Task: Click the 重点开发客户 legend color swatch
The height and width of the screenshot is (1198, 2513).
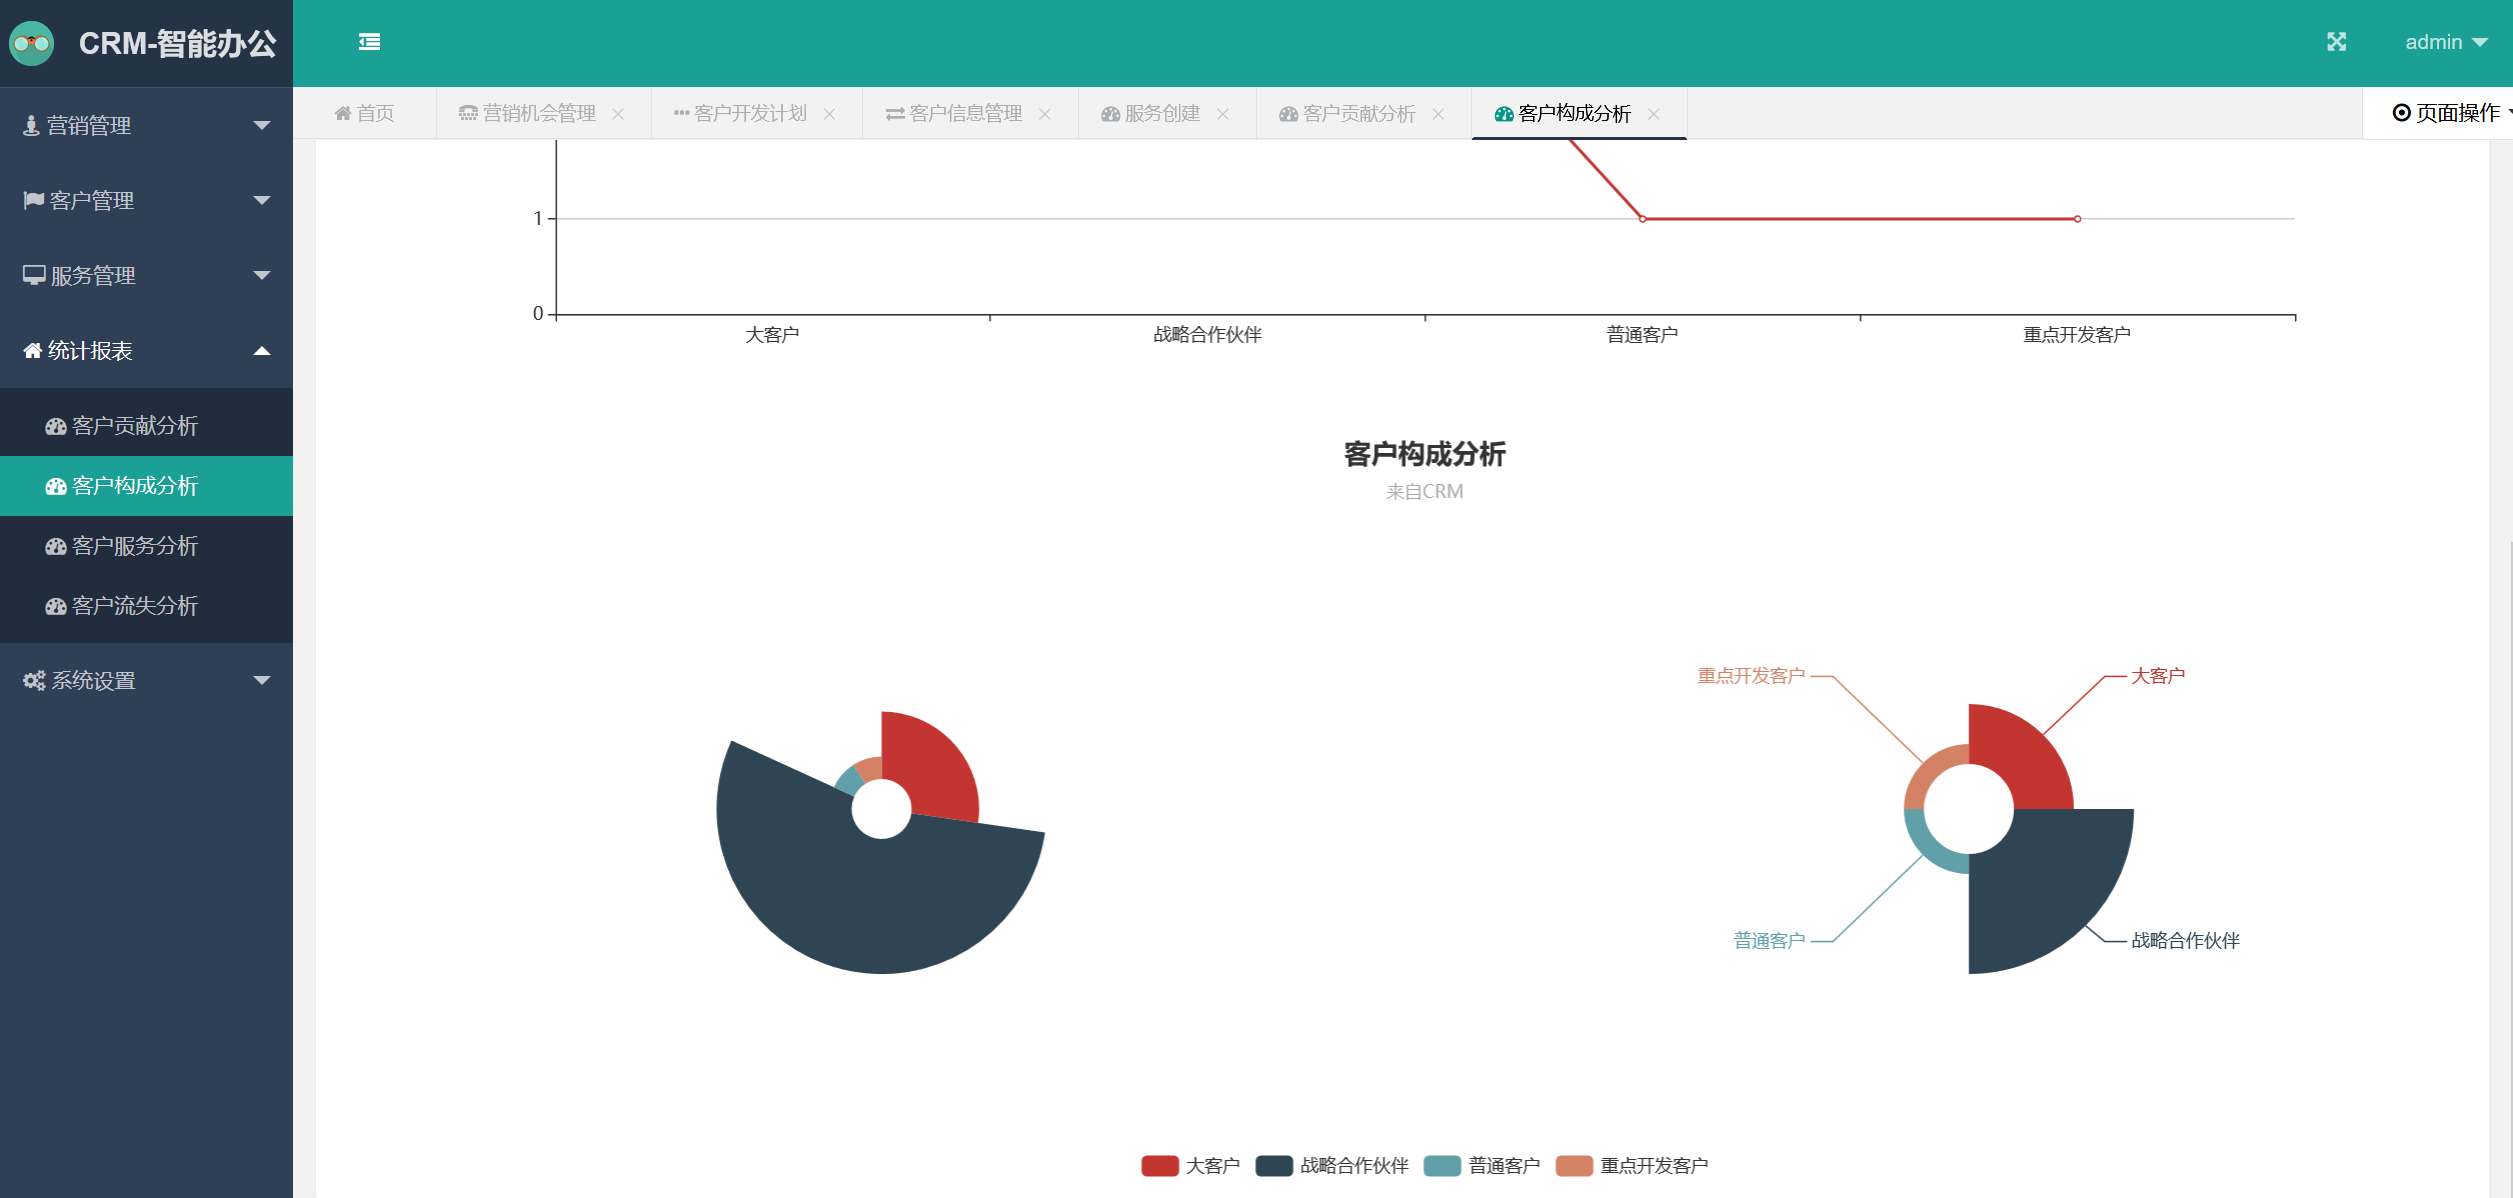Action: pos(1574,1166)
